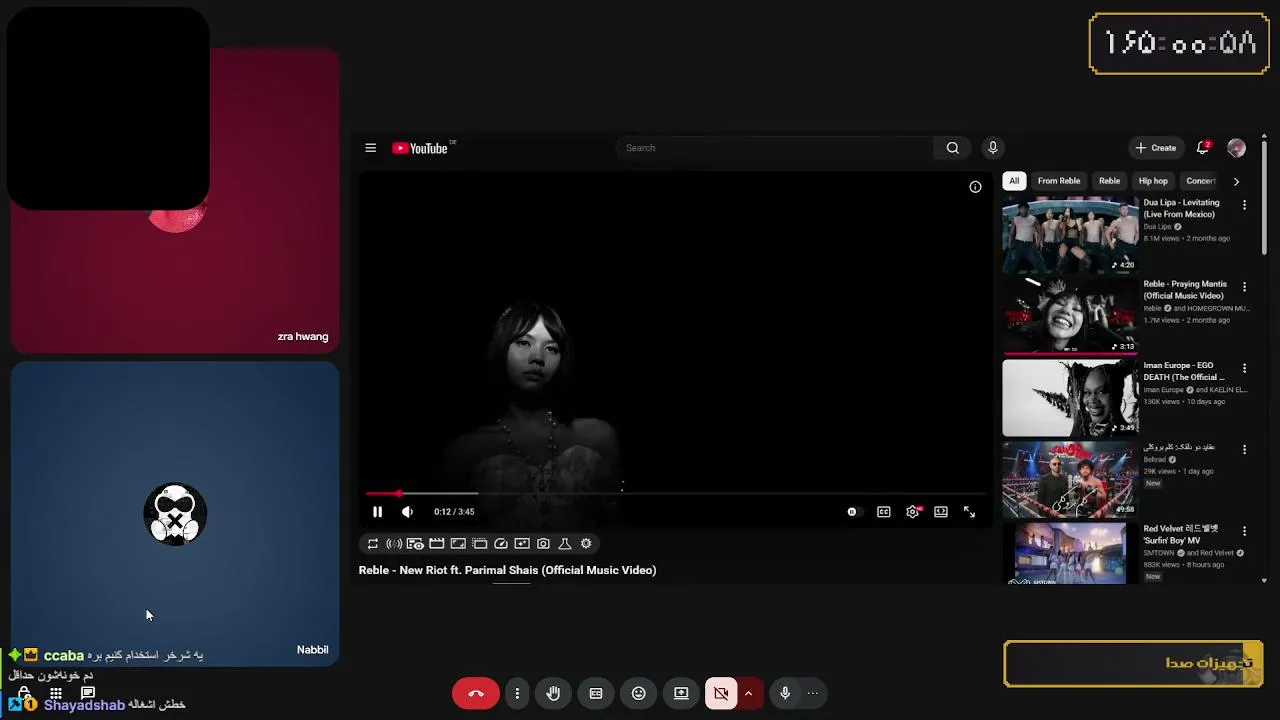1280x720 pixels.
Task: Click the dashed-frame window icon under video
Action: pyautogui.click(x=480, y=544)
